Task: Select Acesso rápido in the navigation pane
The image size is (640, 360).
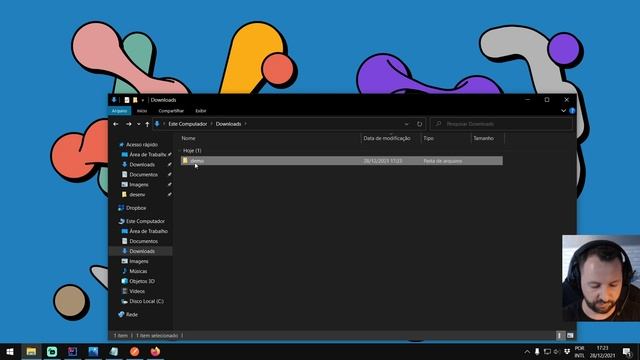Action: coord(141,144)
